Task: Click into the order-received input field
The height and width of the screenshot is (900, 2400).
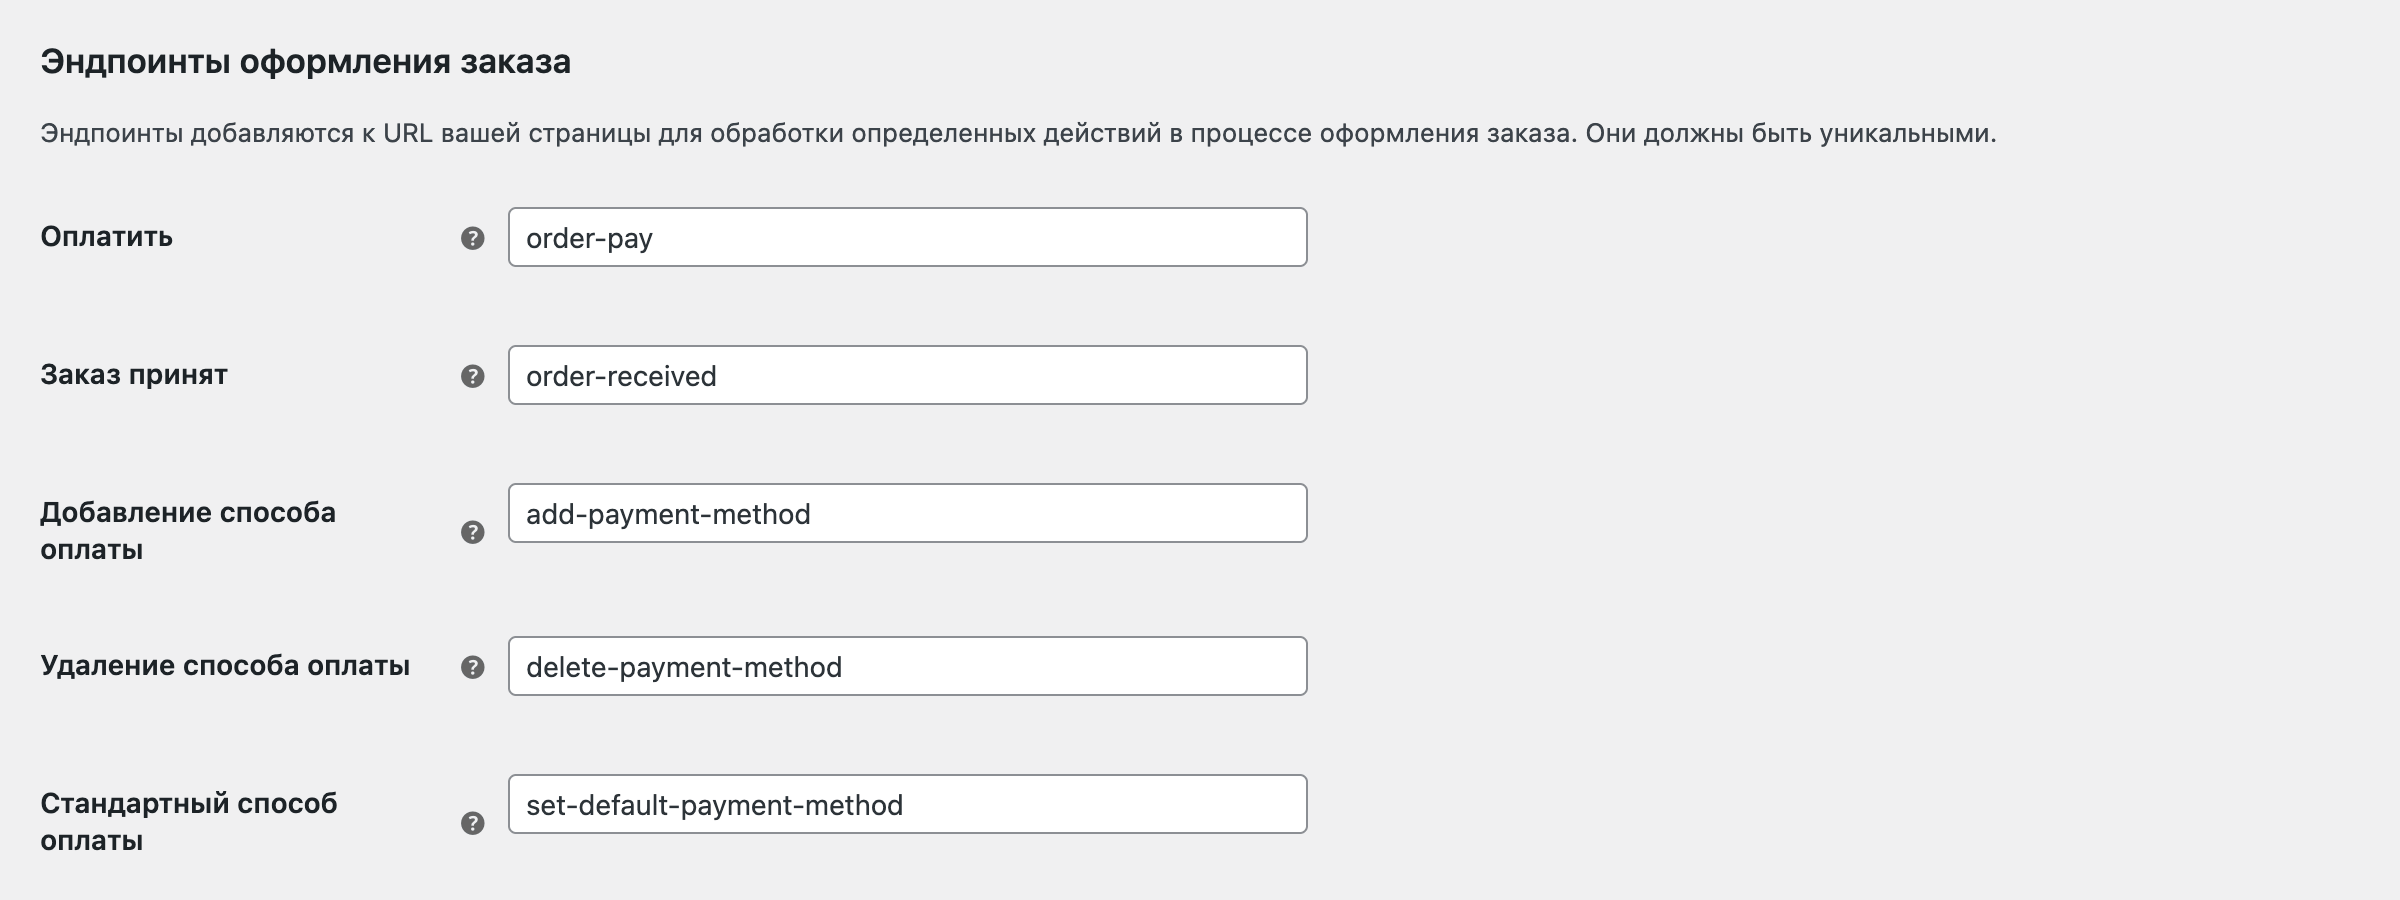Action: 907,375
